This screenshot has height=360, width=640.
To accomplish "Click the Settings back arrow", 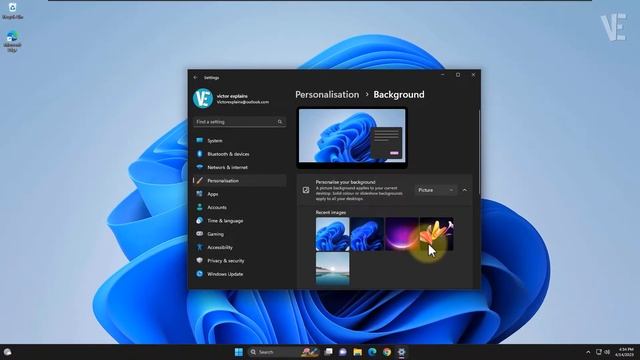I will pyautogui.click(x=196, y=77).
